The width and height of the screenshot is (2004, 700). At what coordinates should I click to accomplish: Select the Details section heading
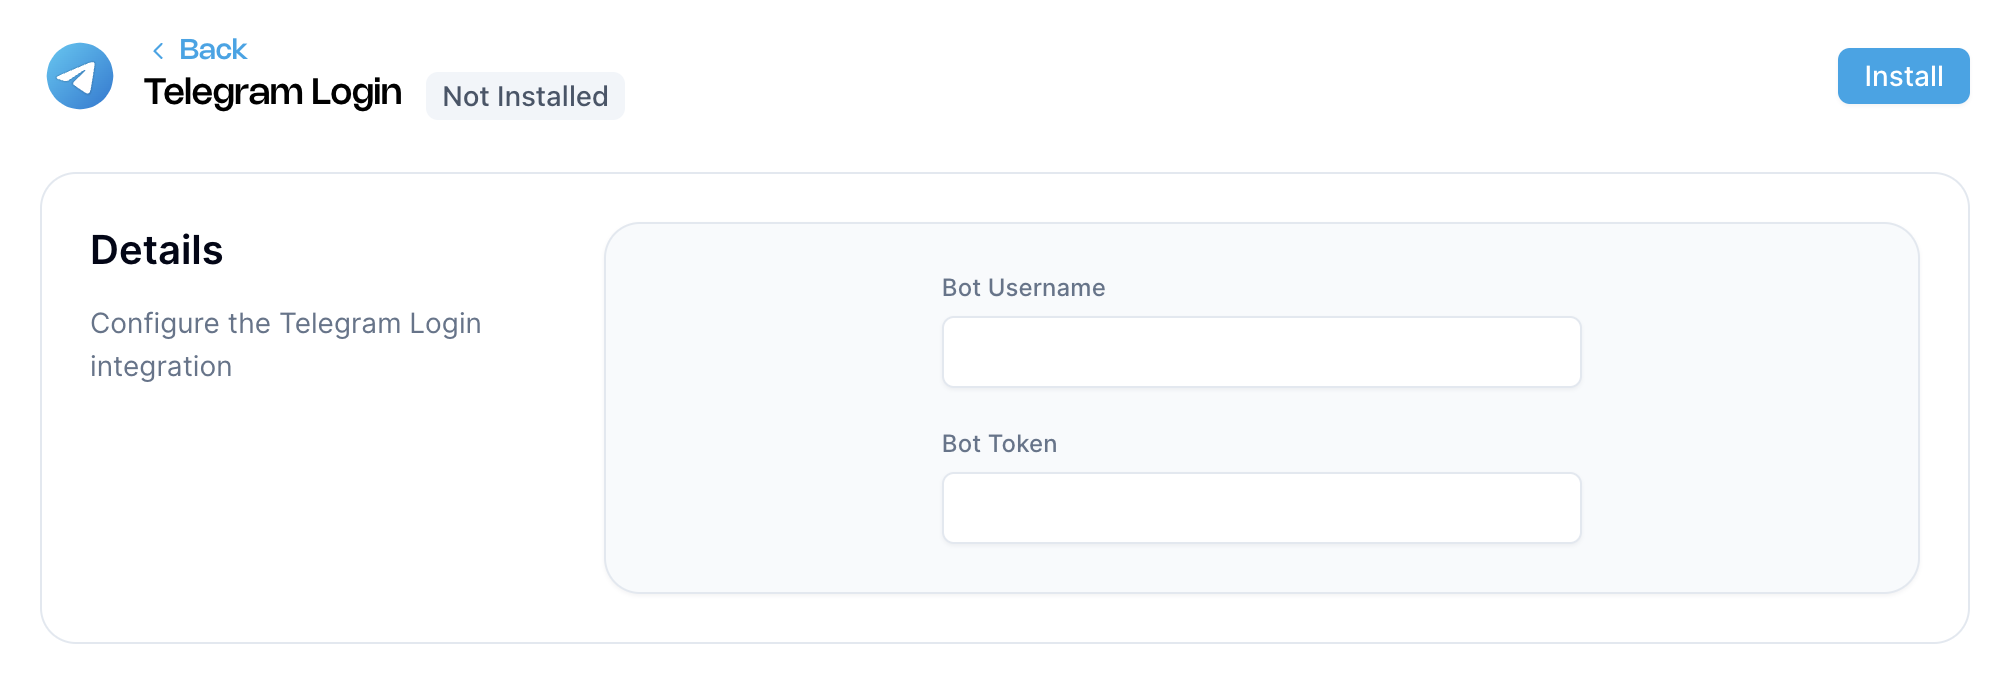(x=156, y=250)
